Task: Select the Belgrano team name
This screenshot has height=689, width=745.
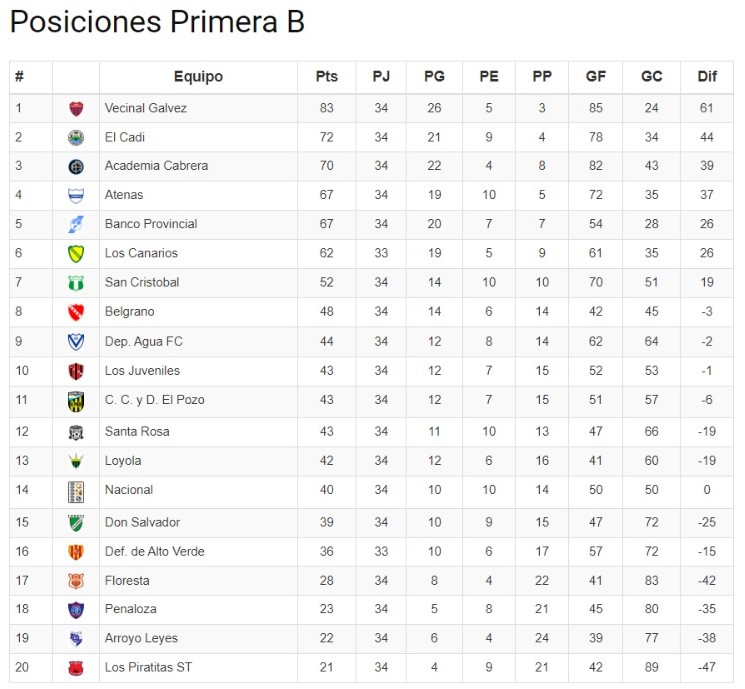Action: click(x=130, y=312)
